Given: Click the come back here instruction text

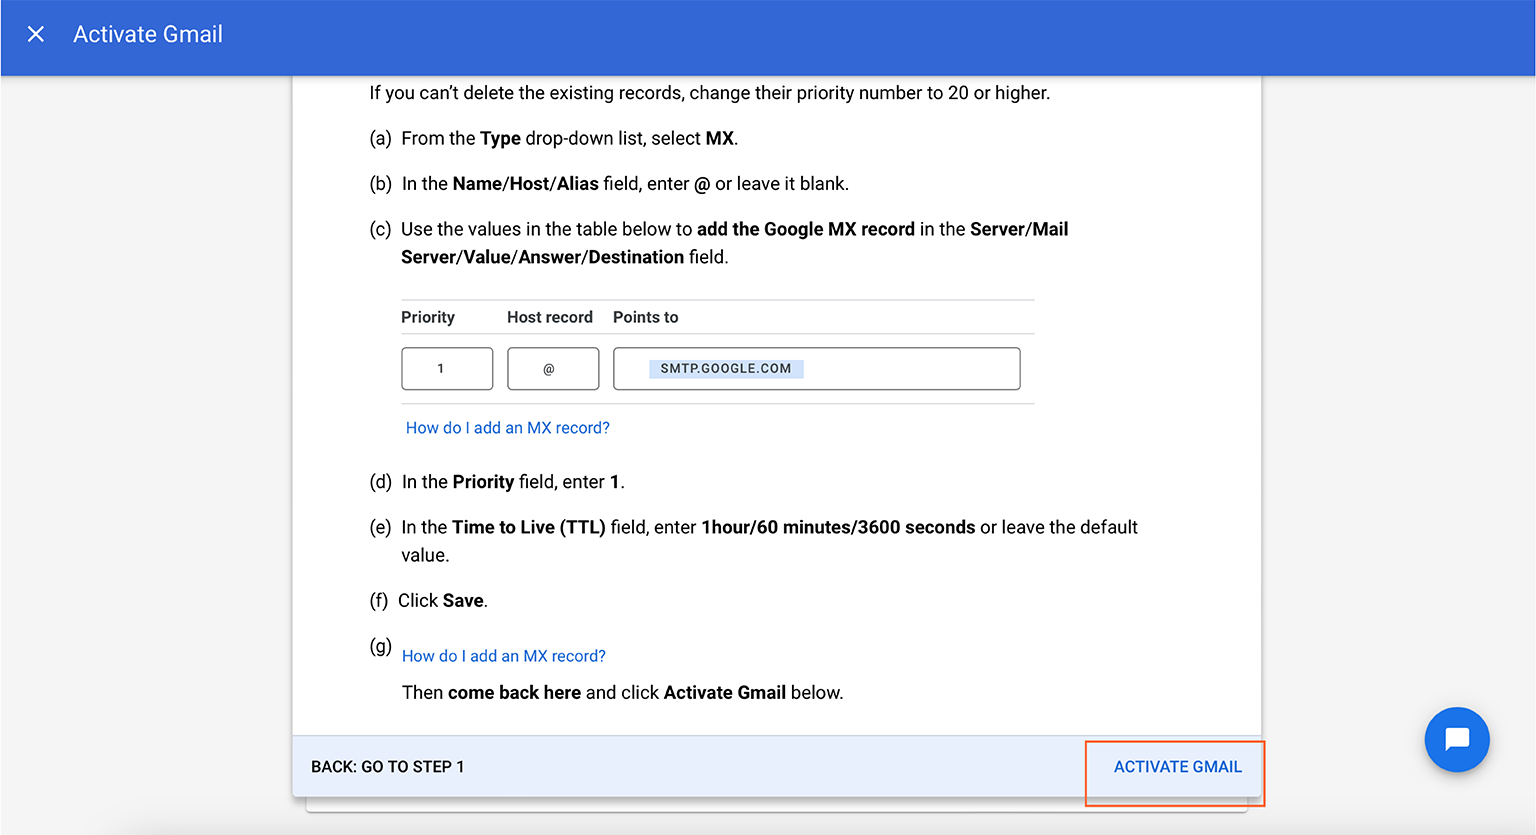Looking at the screenshot, I should [622, 693].
